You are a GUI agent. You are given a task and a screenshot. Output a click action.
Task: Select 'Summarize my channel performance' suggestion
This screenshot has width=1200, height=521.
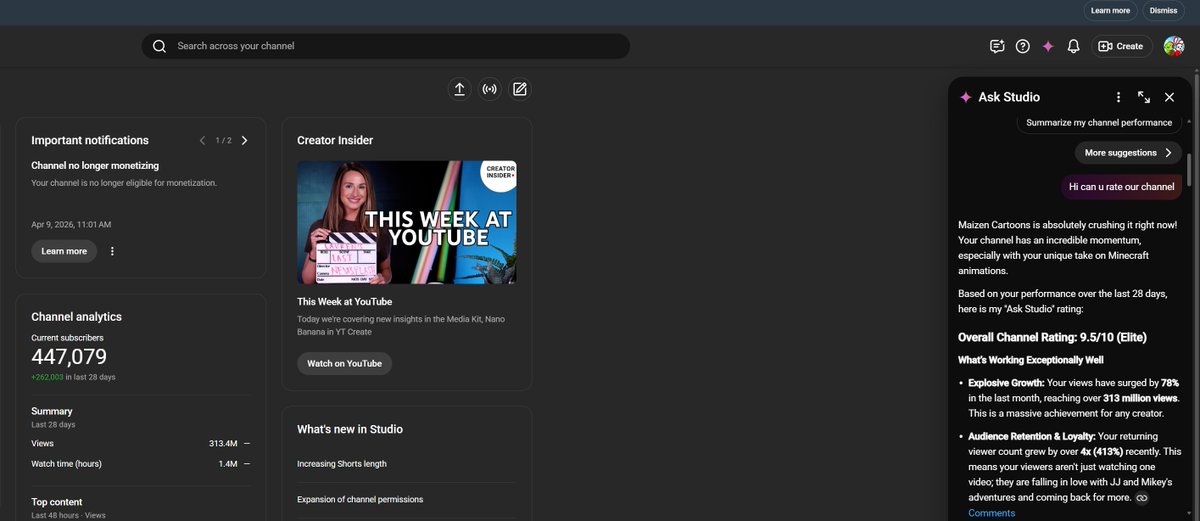[x=1099, y=122]
